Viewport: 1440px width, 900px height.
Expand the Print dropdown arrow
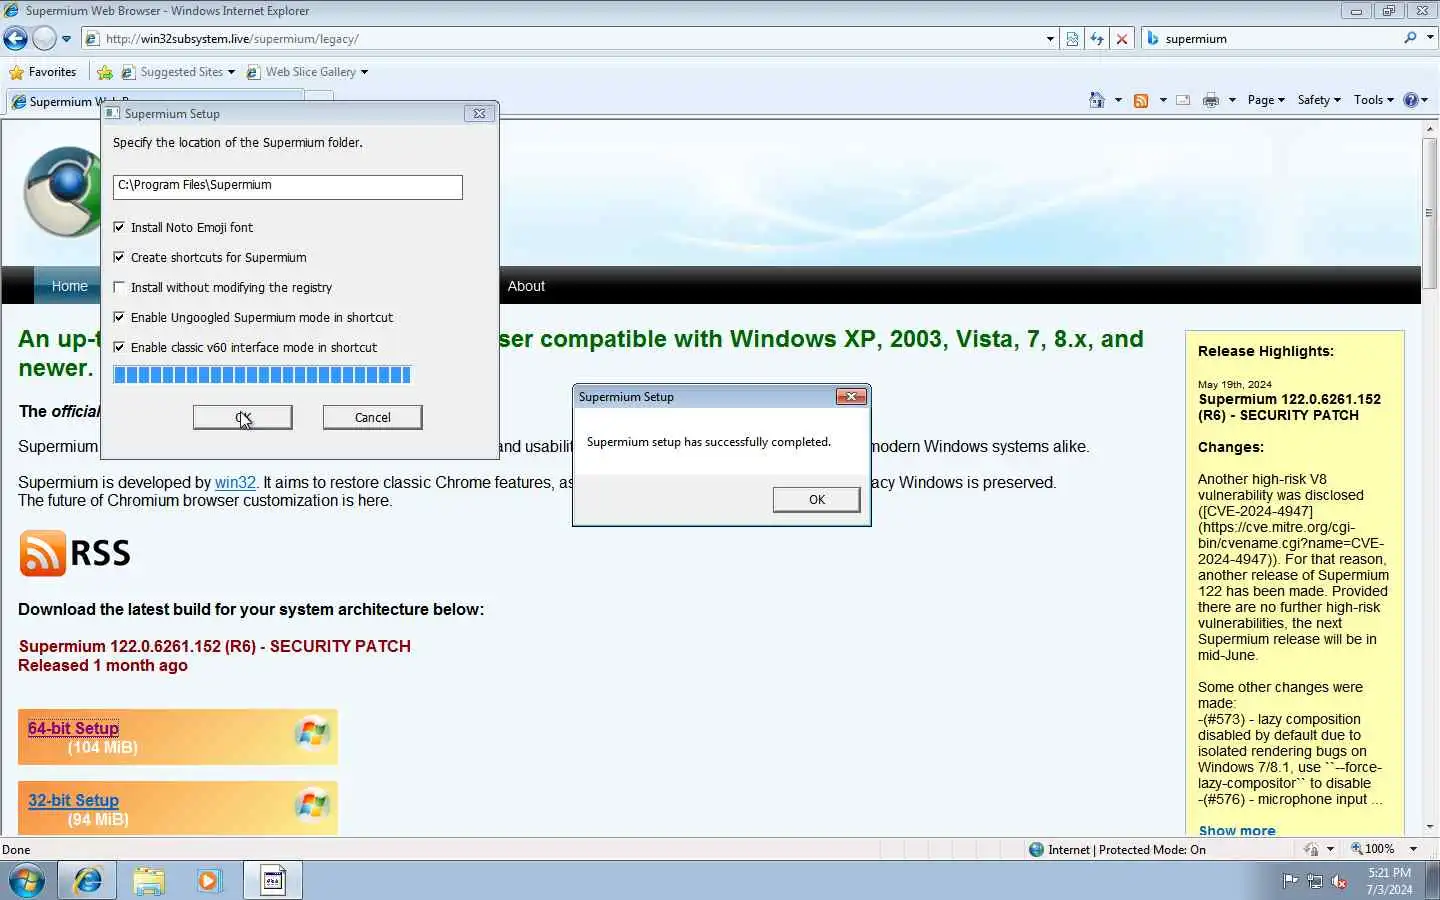1232,100
